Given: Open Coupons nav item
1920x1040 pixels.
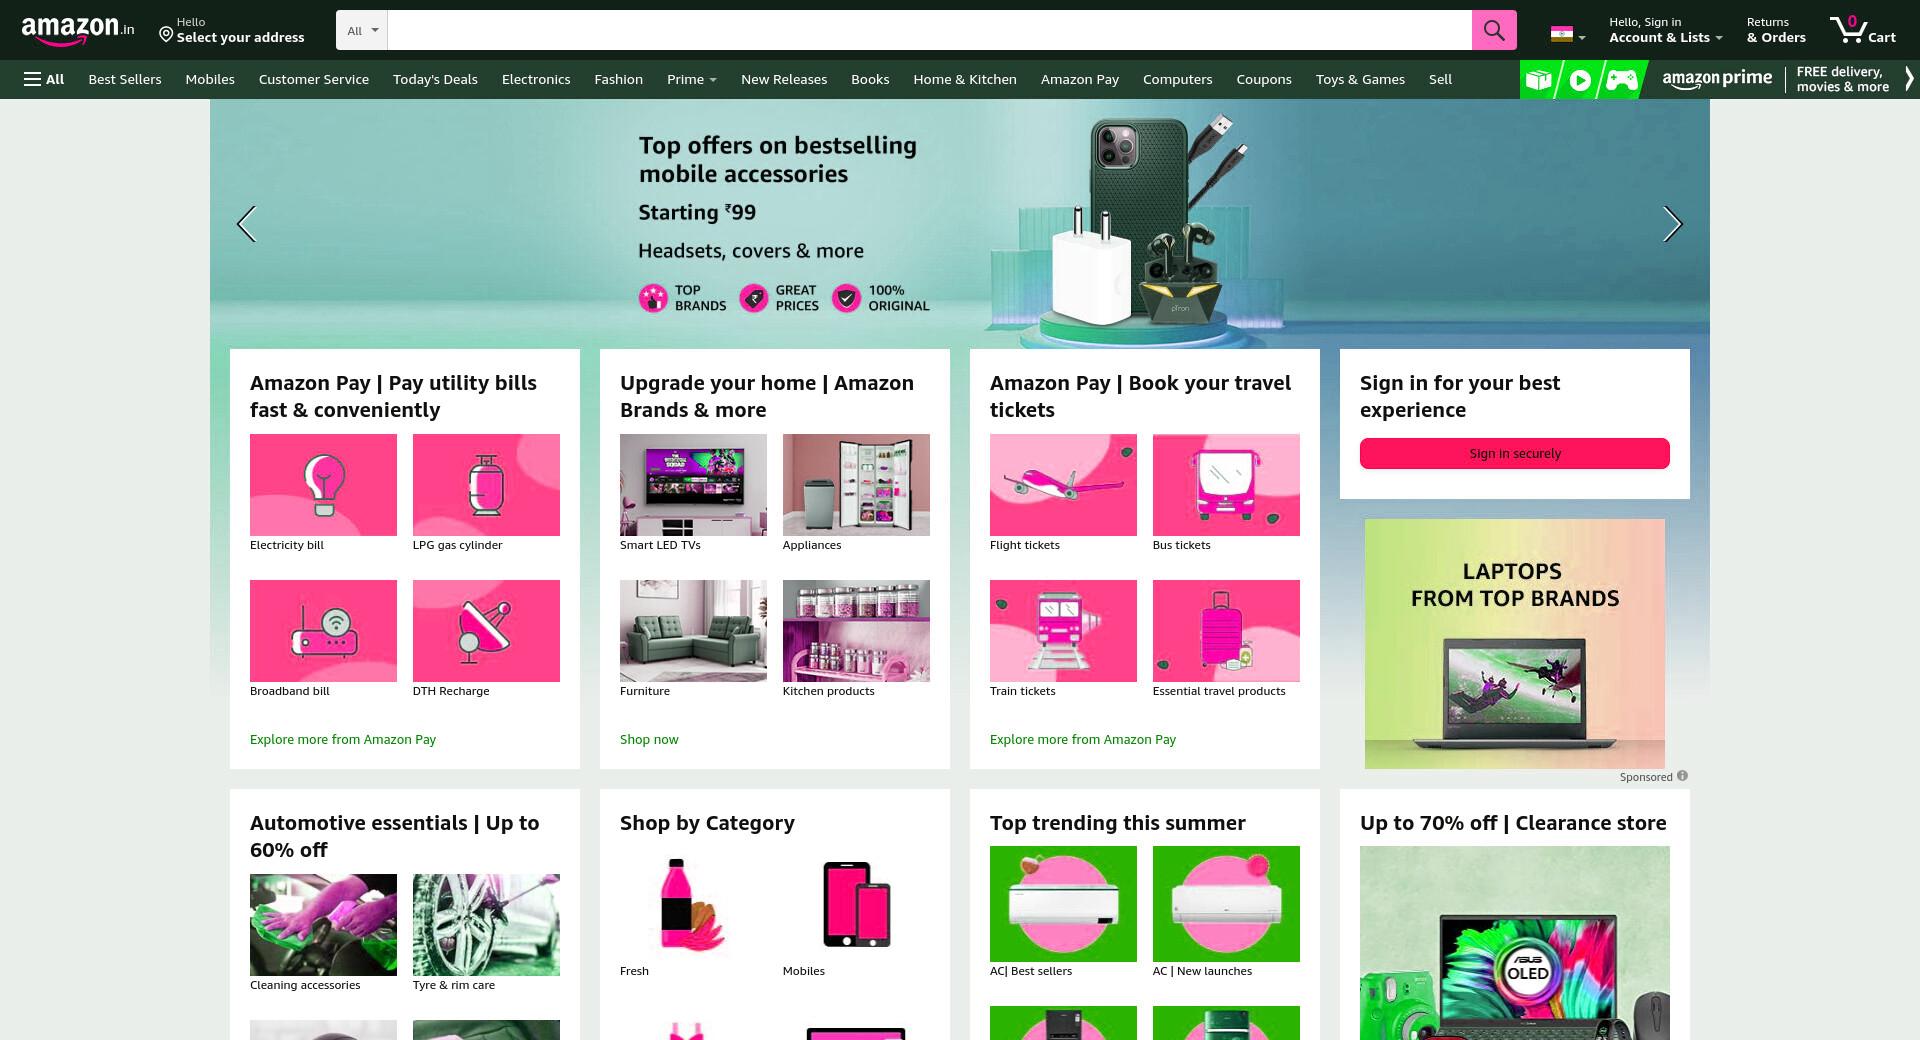Looking at the screenshot, I should pyautogui.click(x=1264, y=79).
